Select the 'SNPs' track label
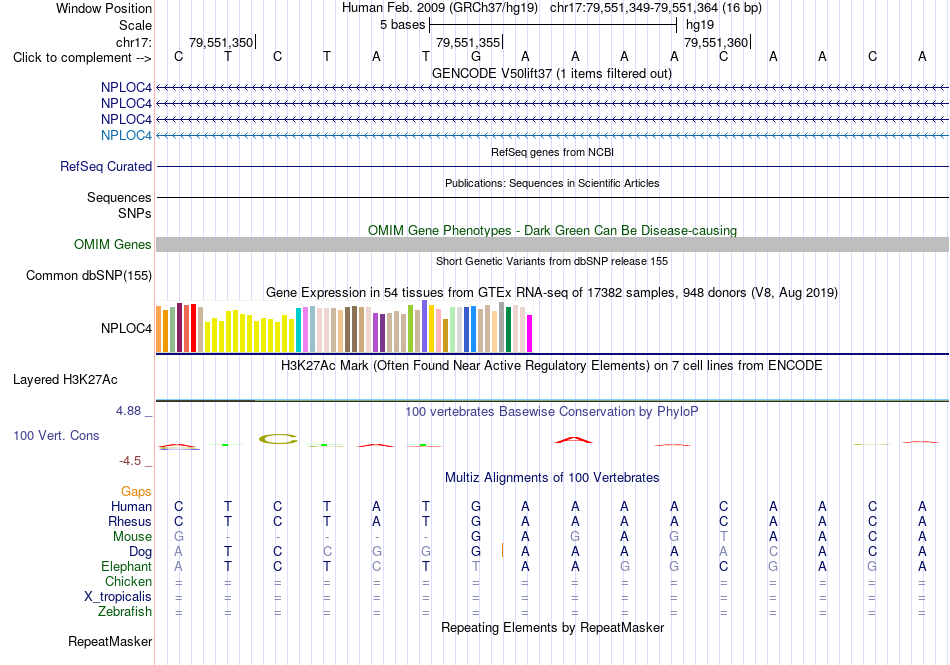950x665 pixels. pos(135,213)
